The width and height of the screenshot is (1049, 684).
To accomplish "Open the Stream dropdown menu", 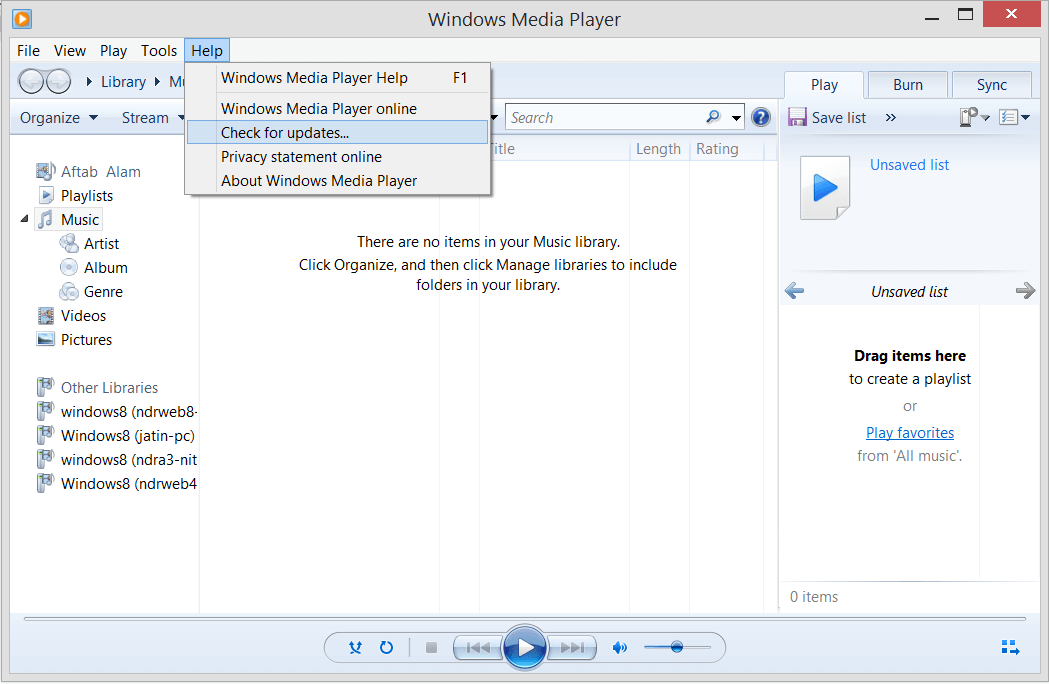I will pos(153,118).
